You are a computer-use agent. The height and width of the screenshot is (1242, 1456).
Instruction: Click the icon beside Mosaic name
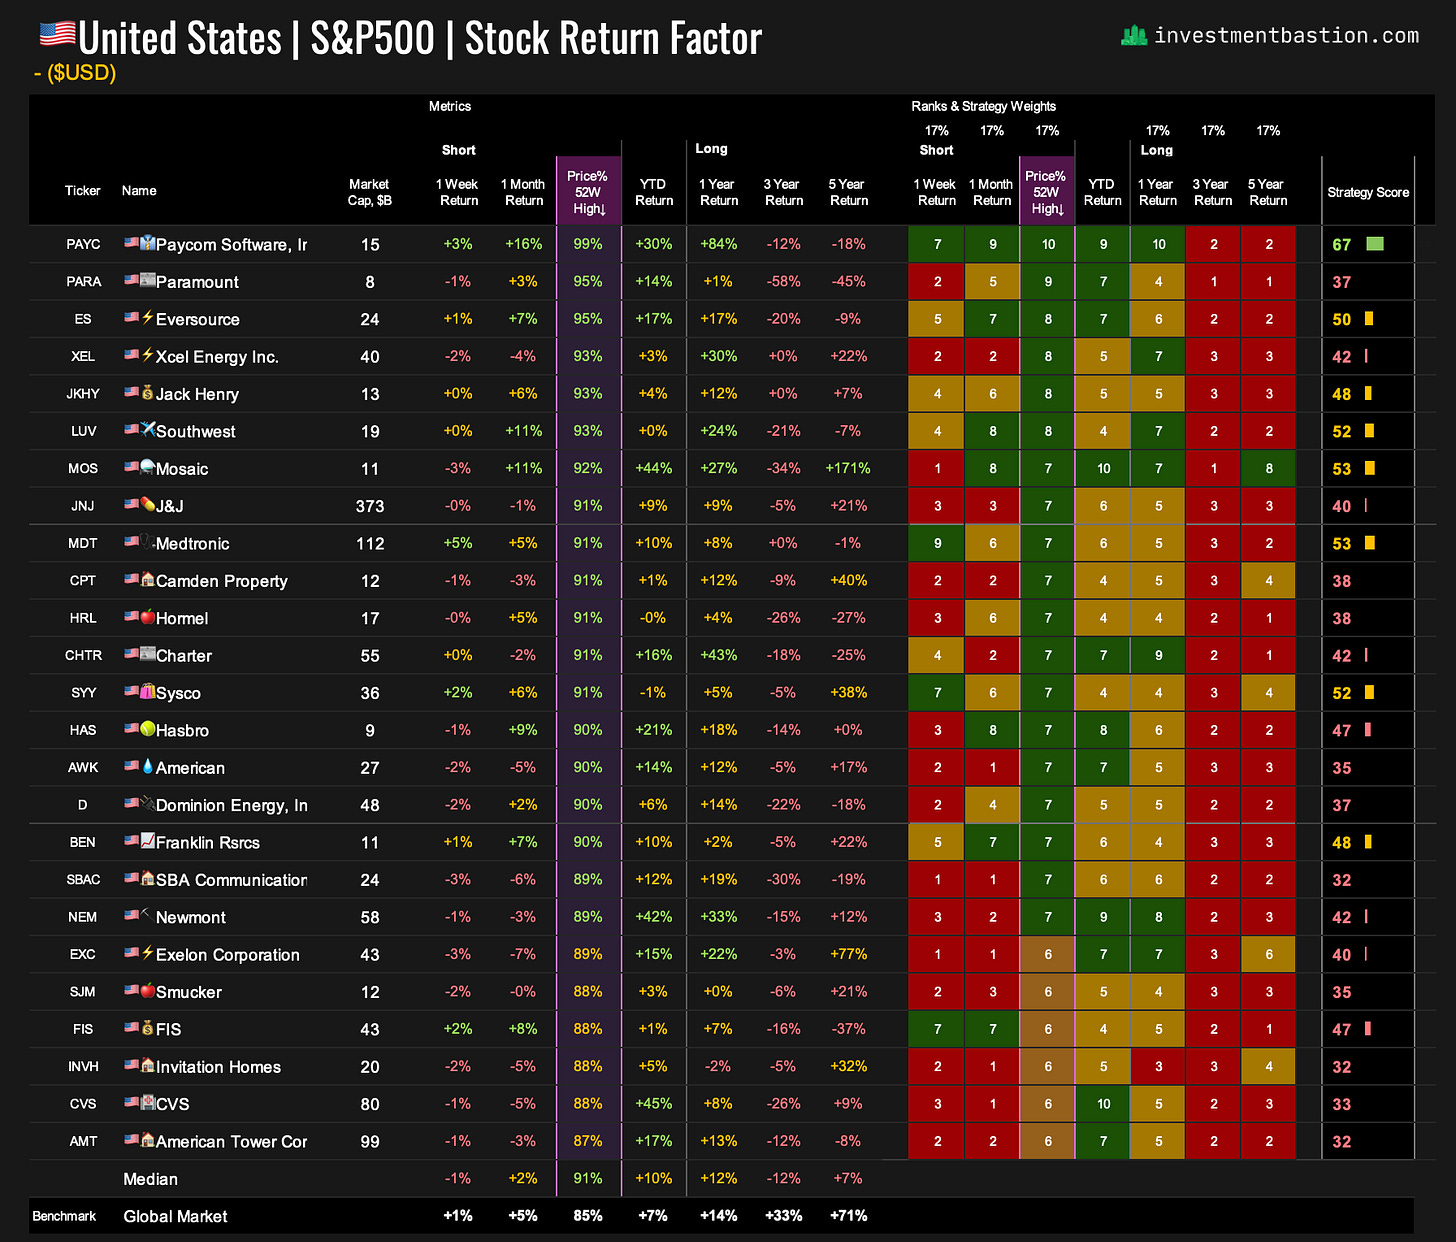[148, 466]
